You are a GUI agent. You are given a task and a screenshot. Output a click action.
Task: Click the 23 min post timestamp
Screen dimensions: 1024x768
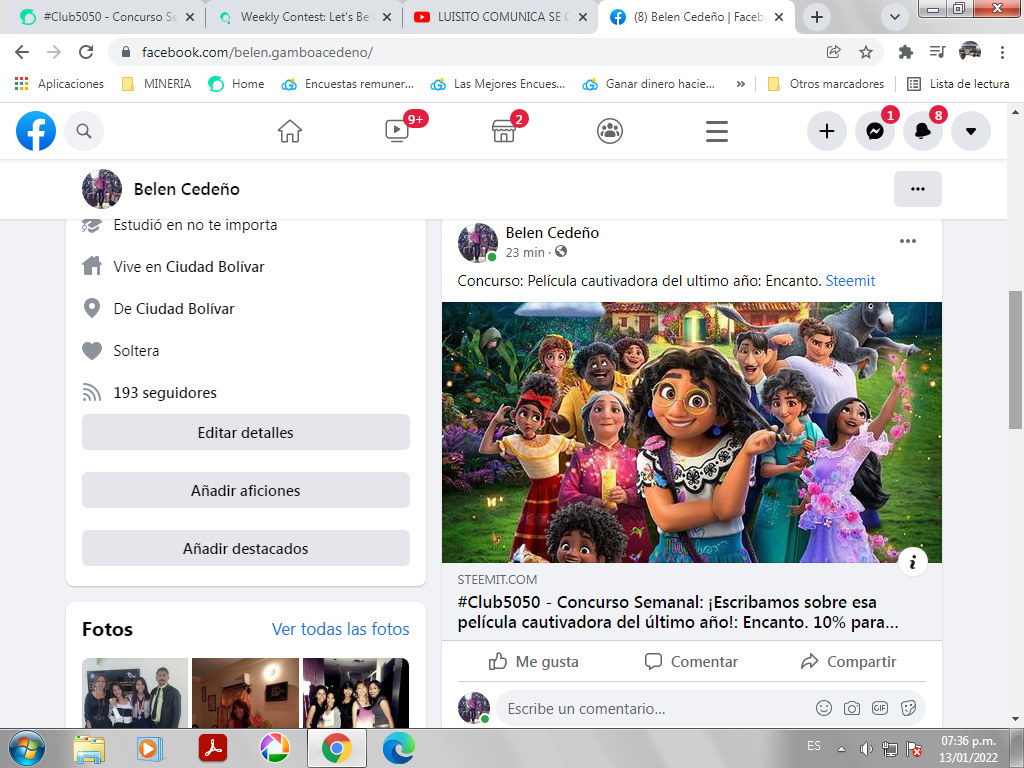525,252
